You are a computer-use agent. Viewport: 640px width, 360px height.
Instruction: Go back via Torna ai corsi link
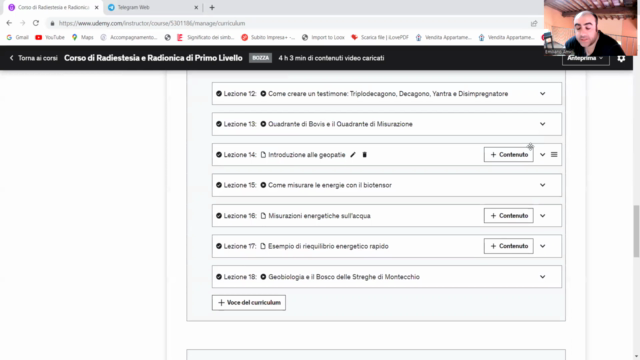(x=33, y=58)
